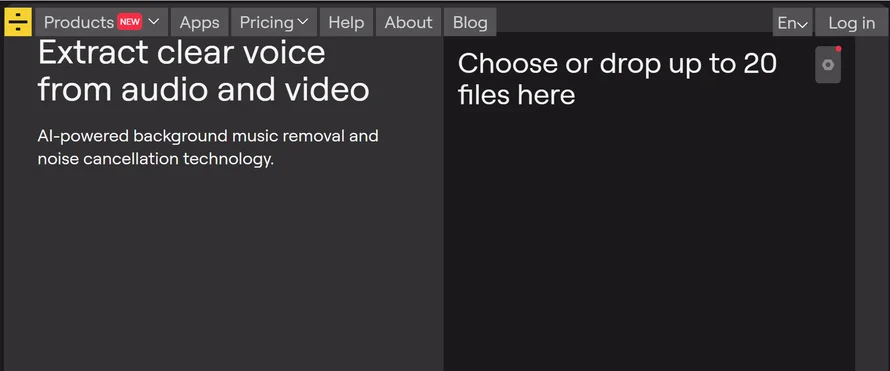Expand the Pricing dropdown
This screenshot has height=371, width=890.
tap(274, 22)
